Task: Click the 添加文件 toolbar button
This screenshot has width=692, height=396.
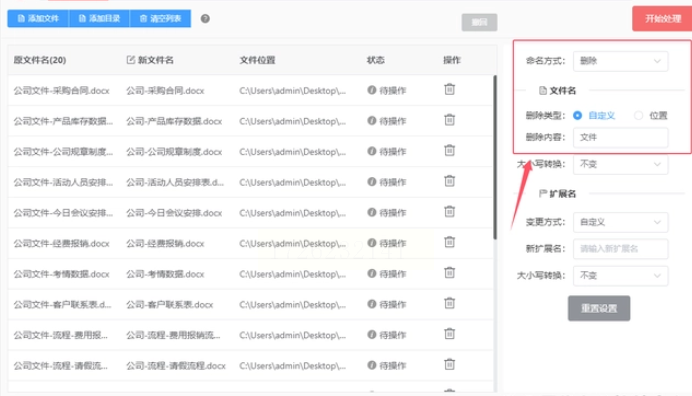Action: coord(38,19)
